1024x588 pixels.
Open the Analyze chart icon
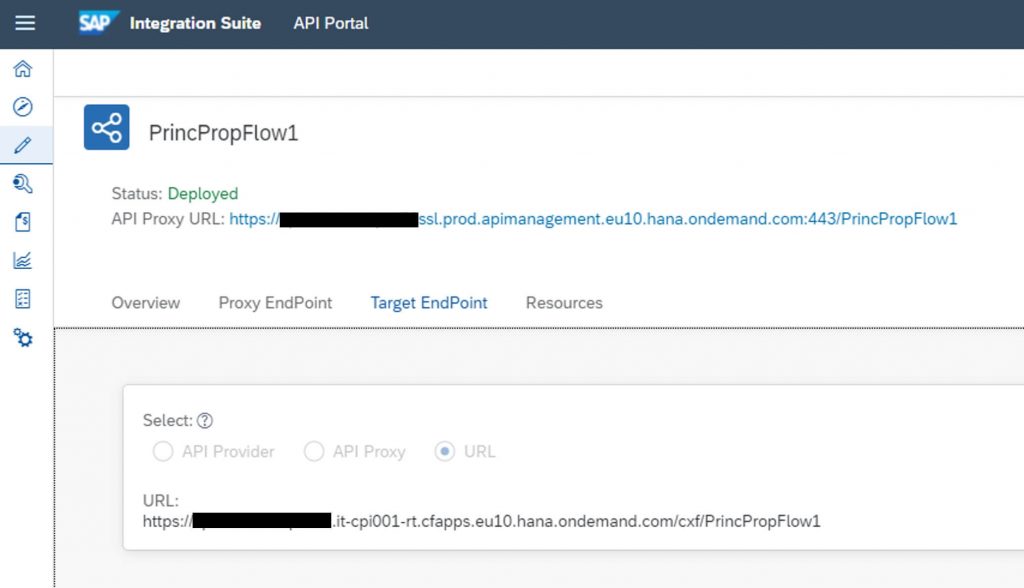(23, 261)
